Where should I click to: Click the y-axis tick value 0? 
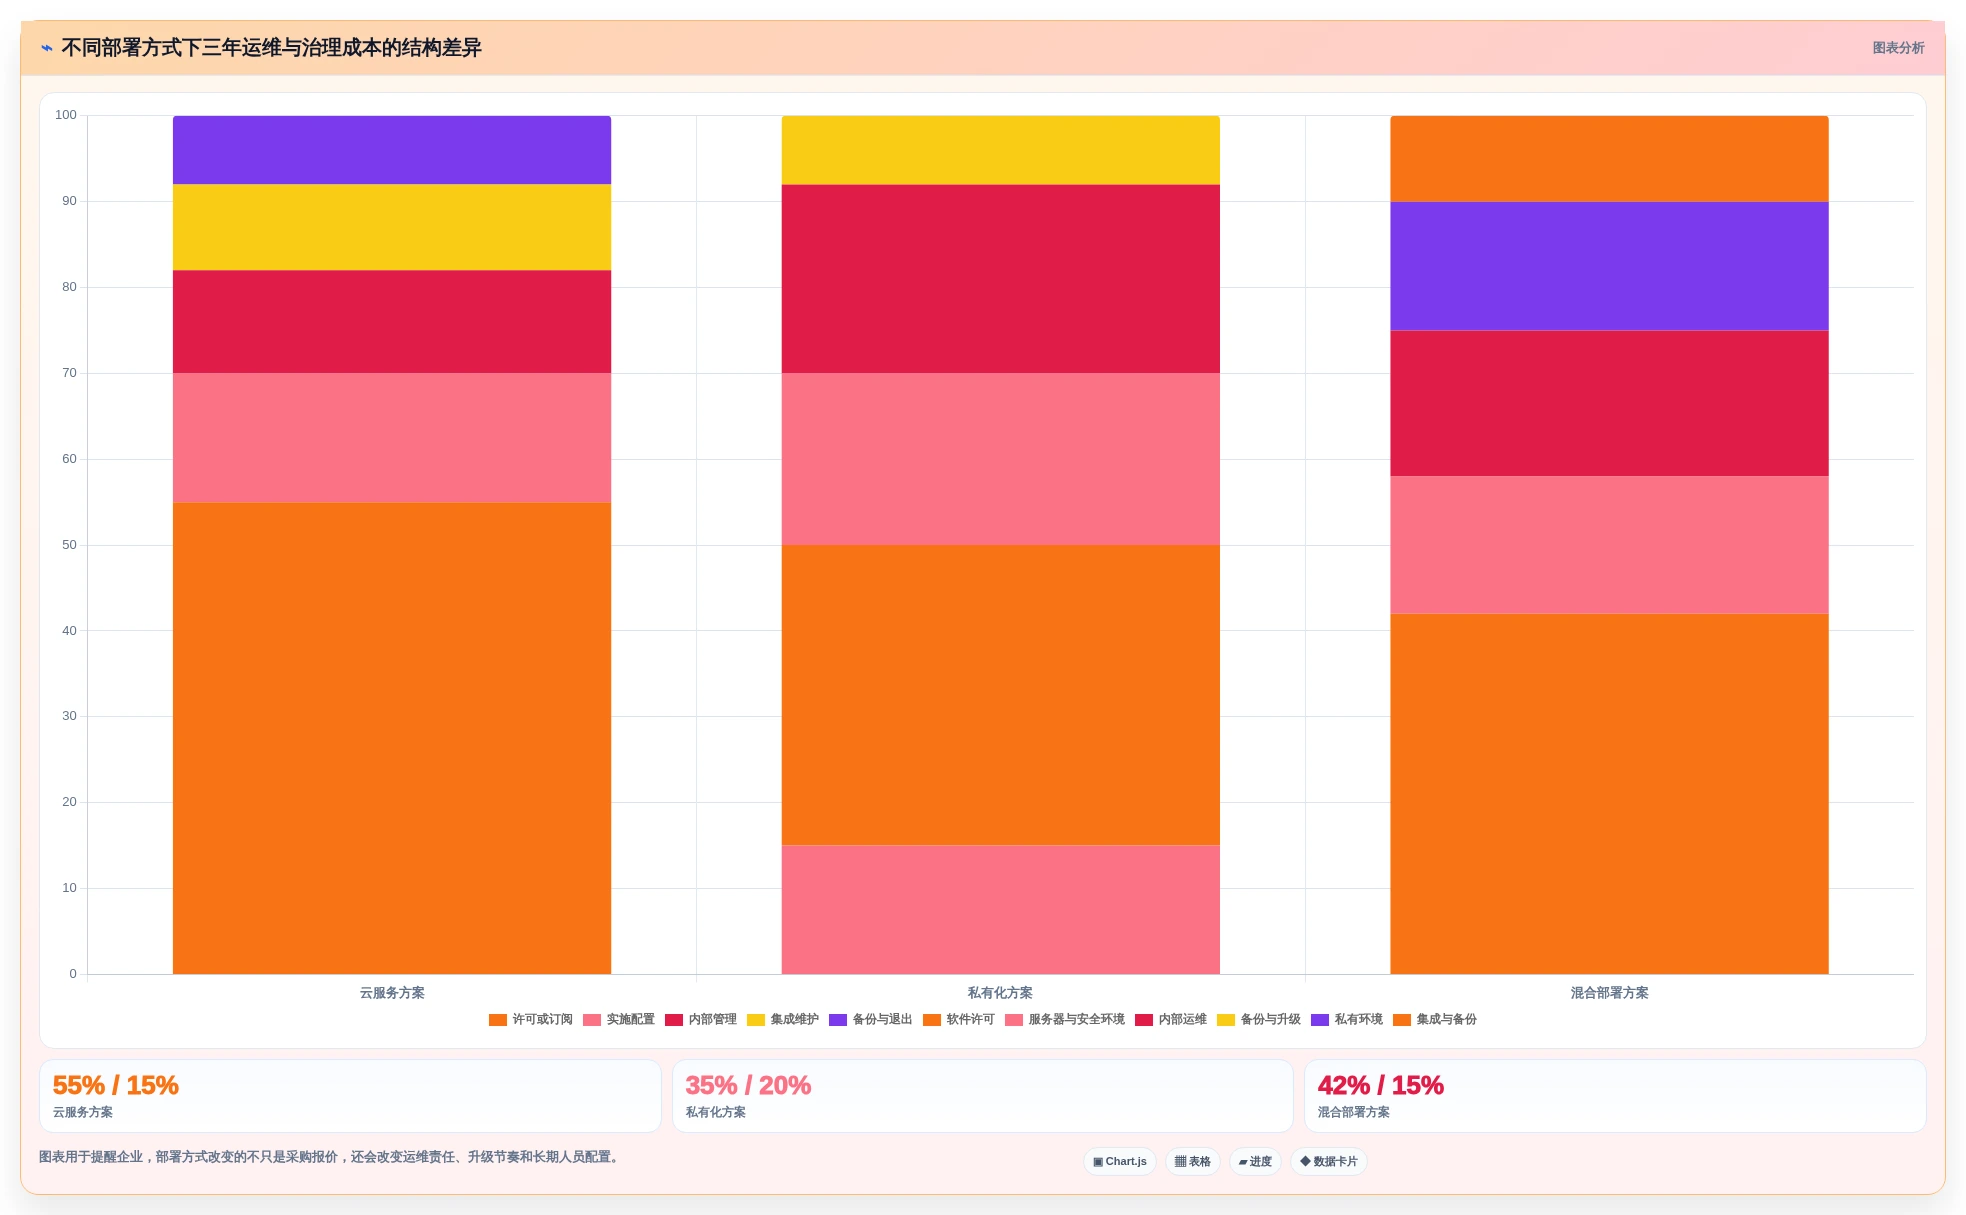tap(73, 974)
